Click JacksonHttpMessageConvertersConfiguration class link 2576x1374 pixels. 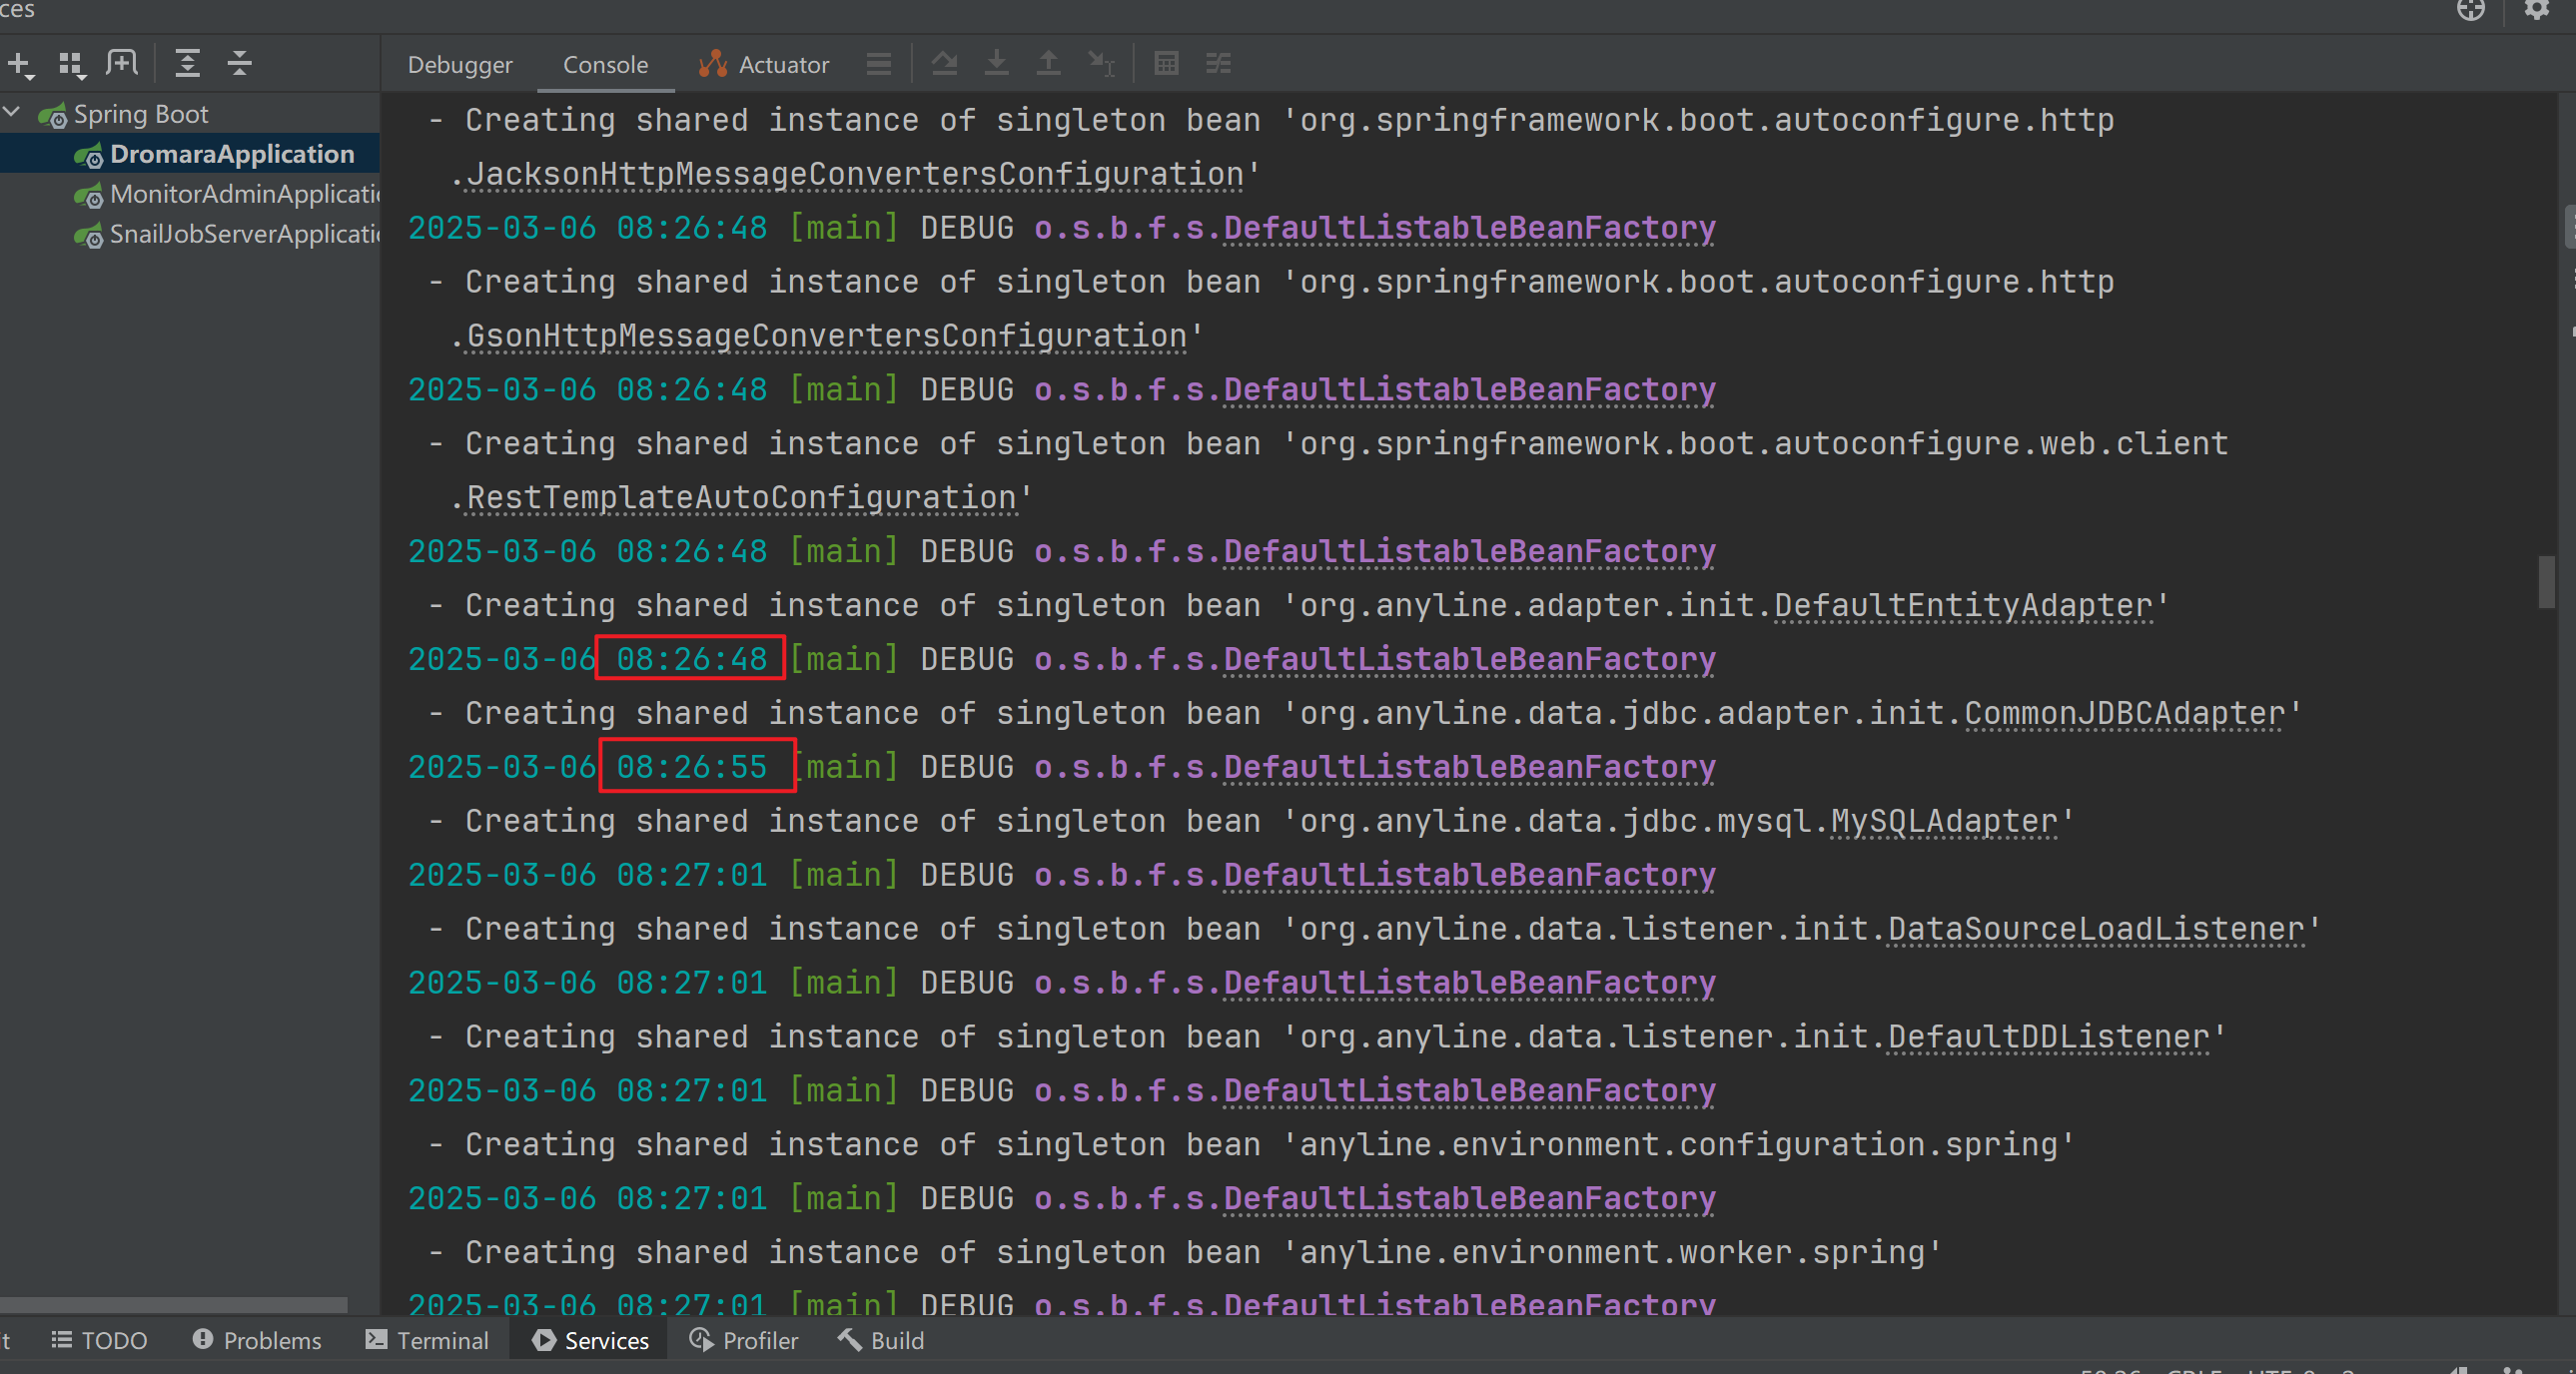click(x=855, y=175)
